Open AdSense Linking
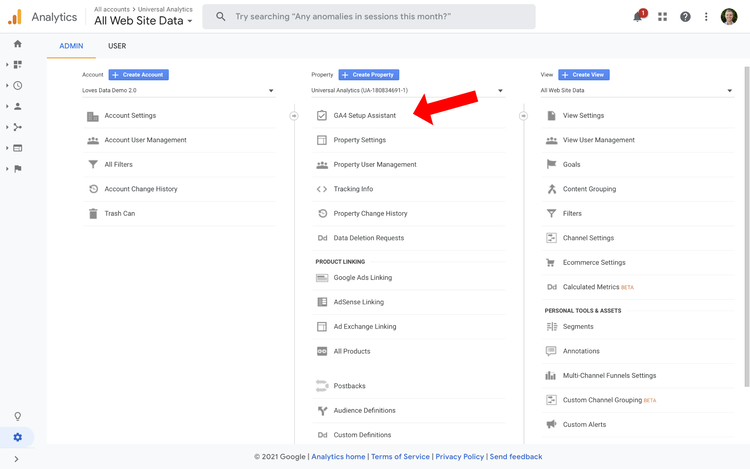 (359, 302)
